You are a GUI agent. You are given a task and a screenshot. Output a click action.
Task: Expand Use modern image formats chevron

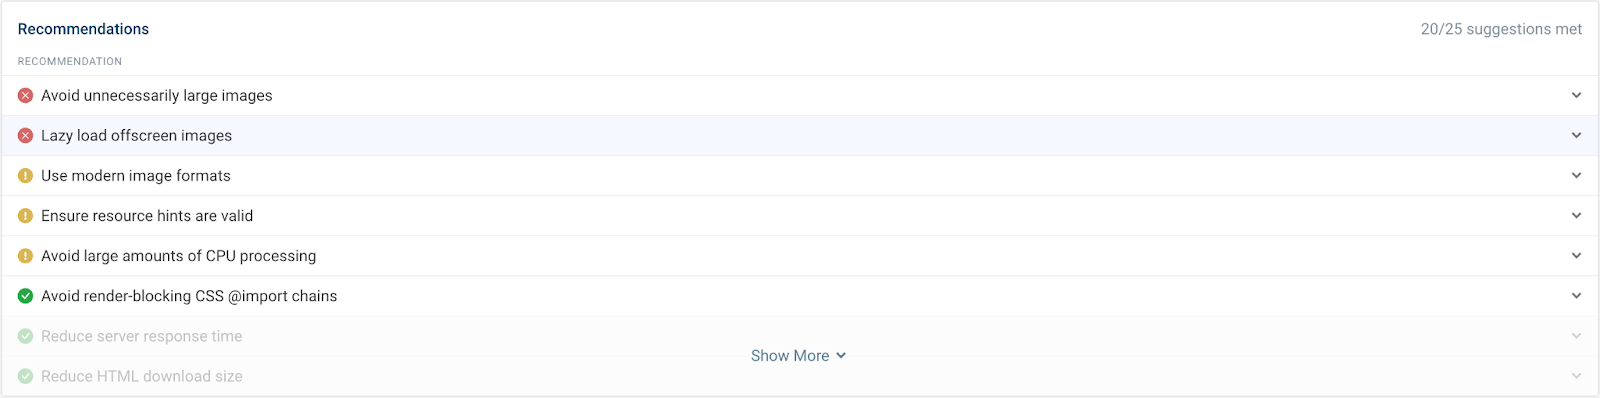point(1576,176)
